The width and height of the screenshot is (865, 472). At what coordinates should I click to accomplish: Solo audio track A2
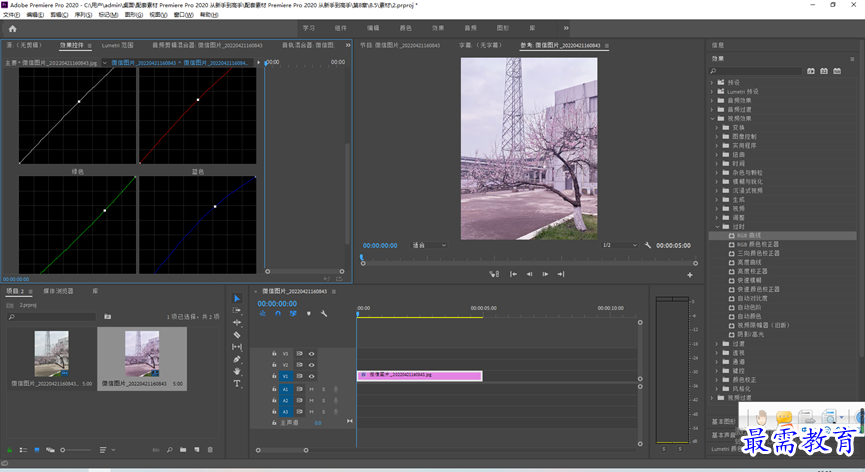tap(323, 401)
